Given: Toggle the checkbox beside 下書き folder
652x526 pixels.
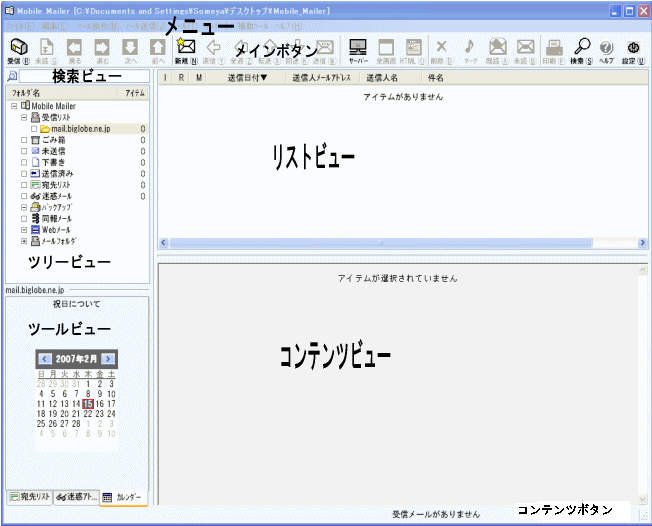Looking at the screenshot, I should [24, 162].
